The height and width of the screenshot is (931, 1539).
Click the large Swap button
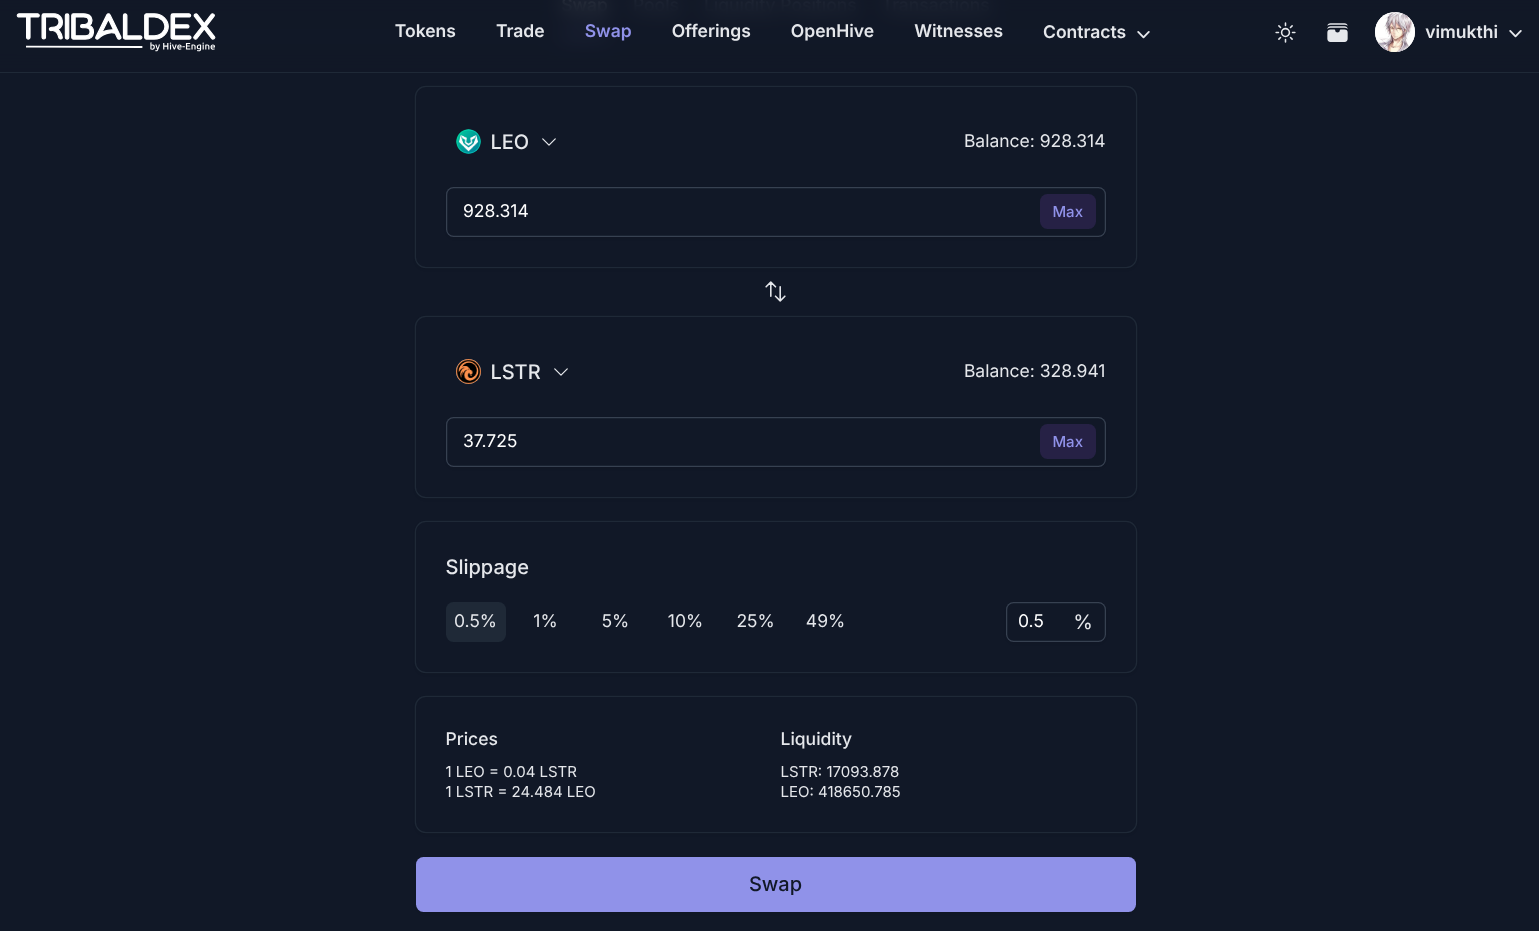[x=775, y=884]
